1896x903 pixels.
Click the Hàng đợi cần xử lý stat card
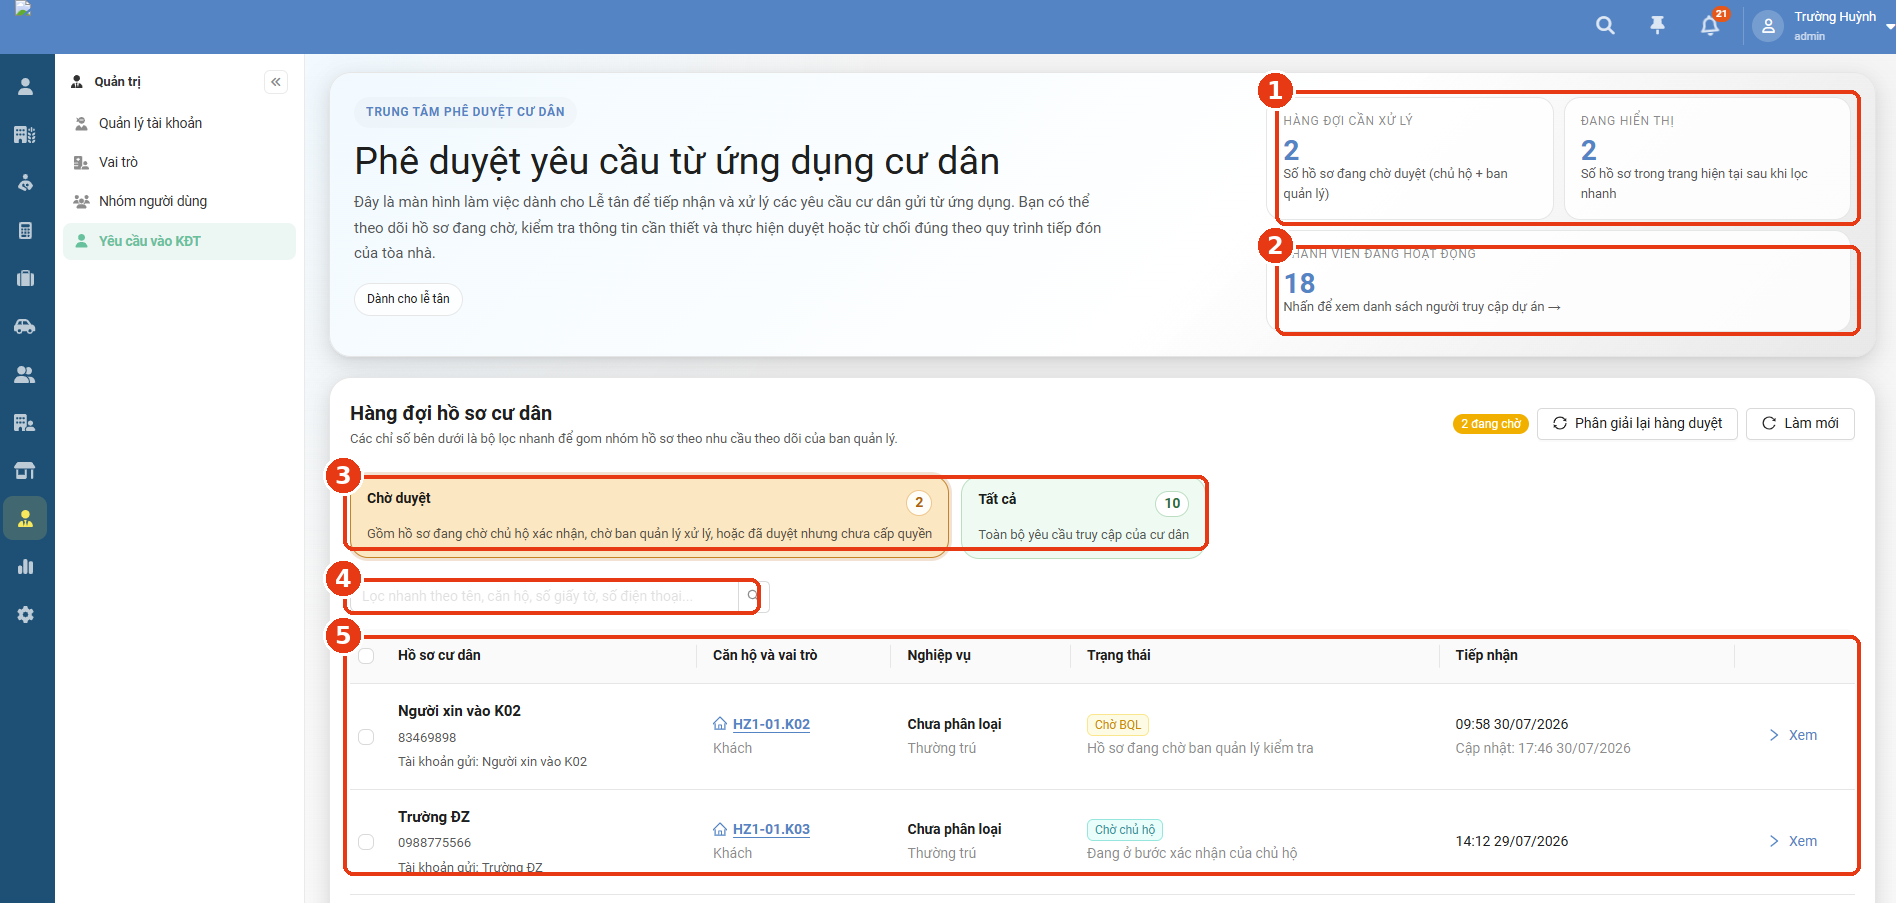(x=1410, y=158)
